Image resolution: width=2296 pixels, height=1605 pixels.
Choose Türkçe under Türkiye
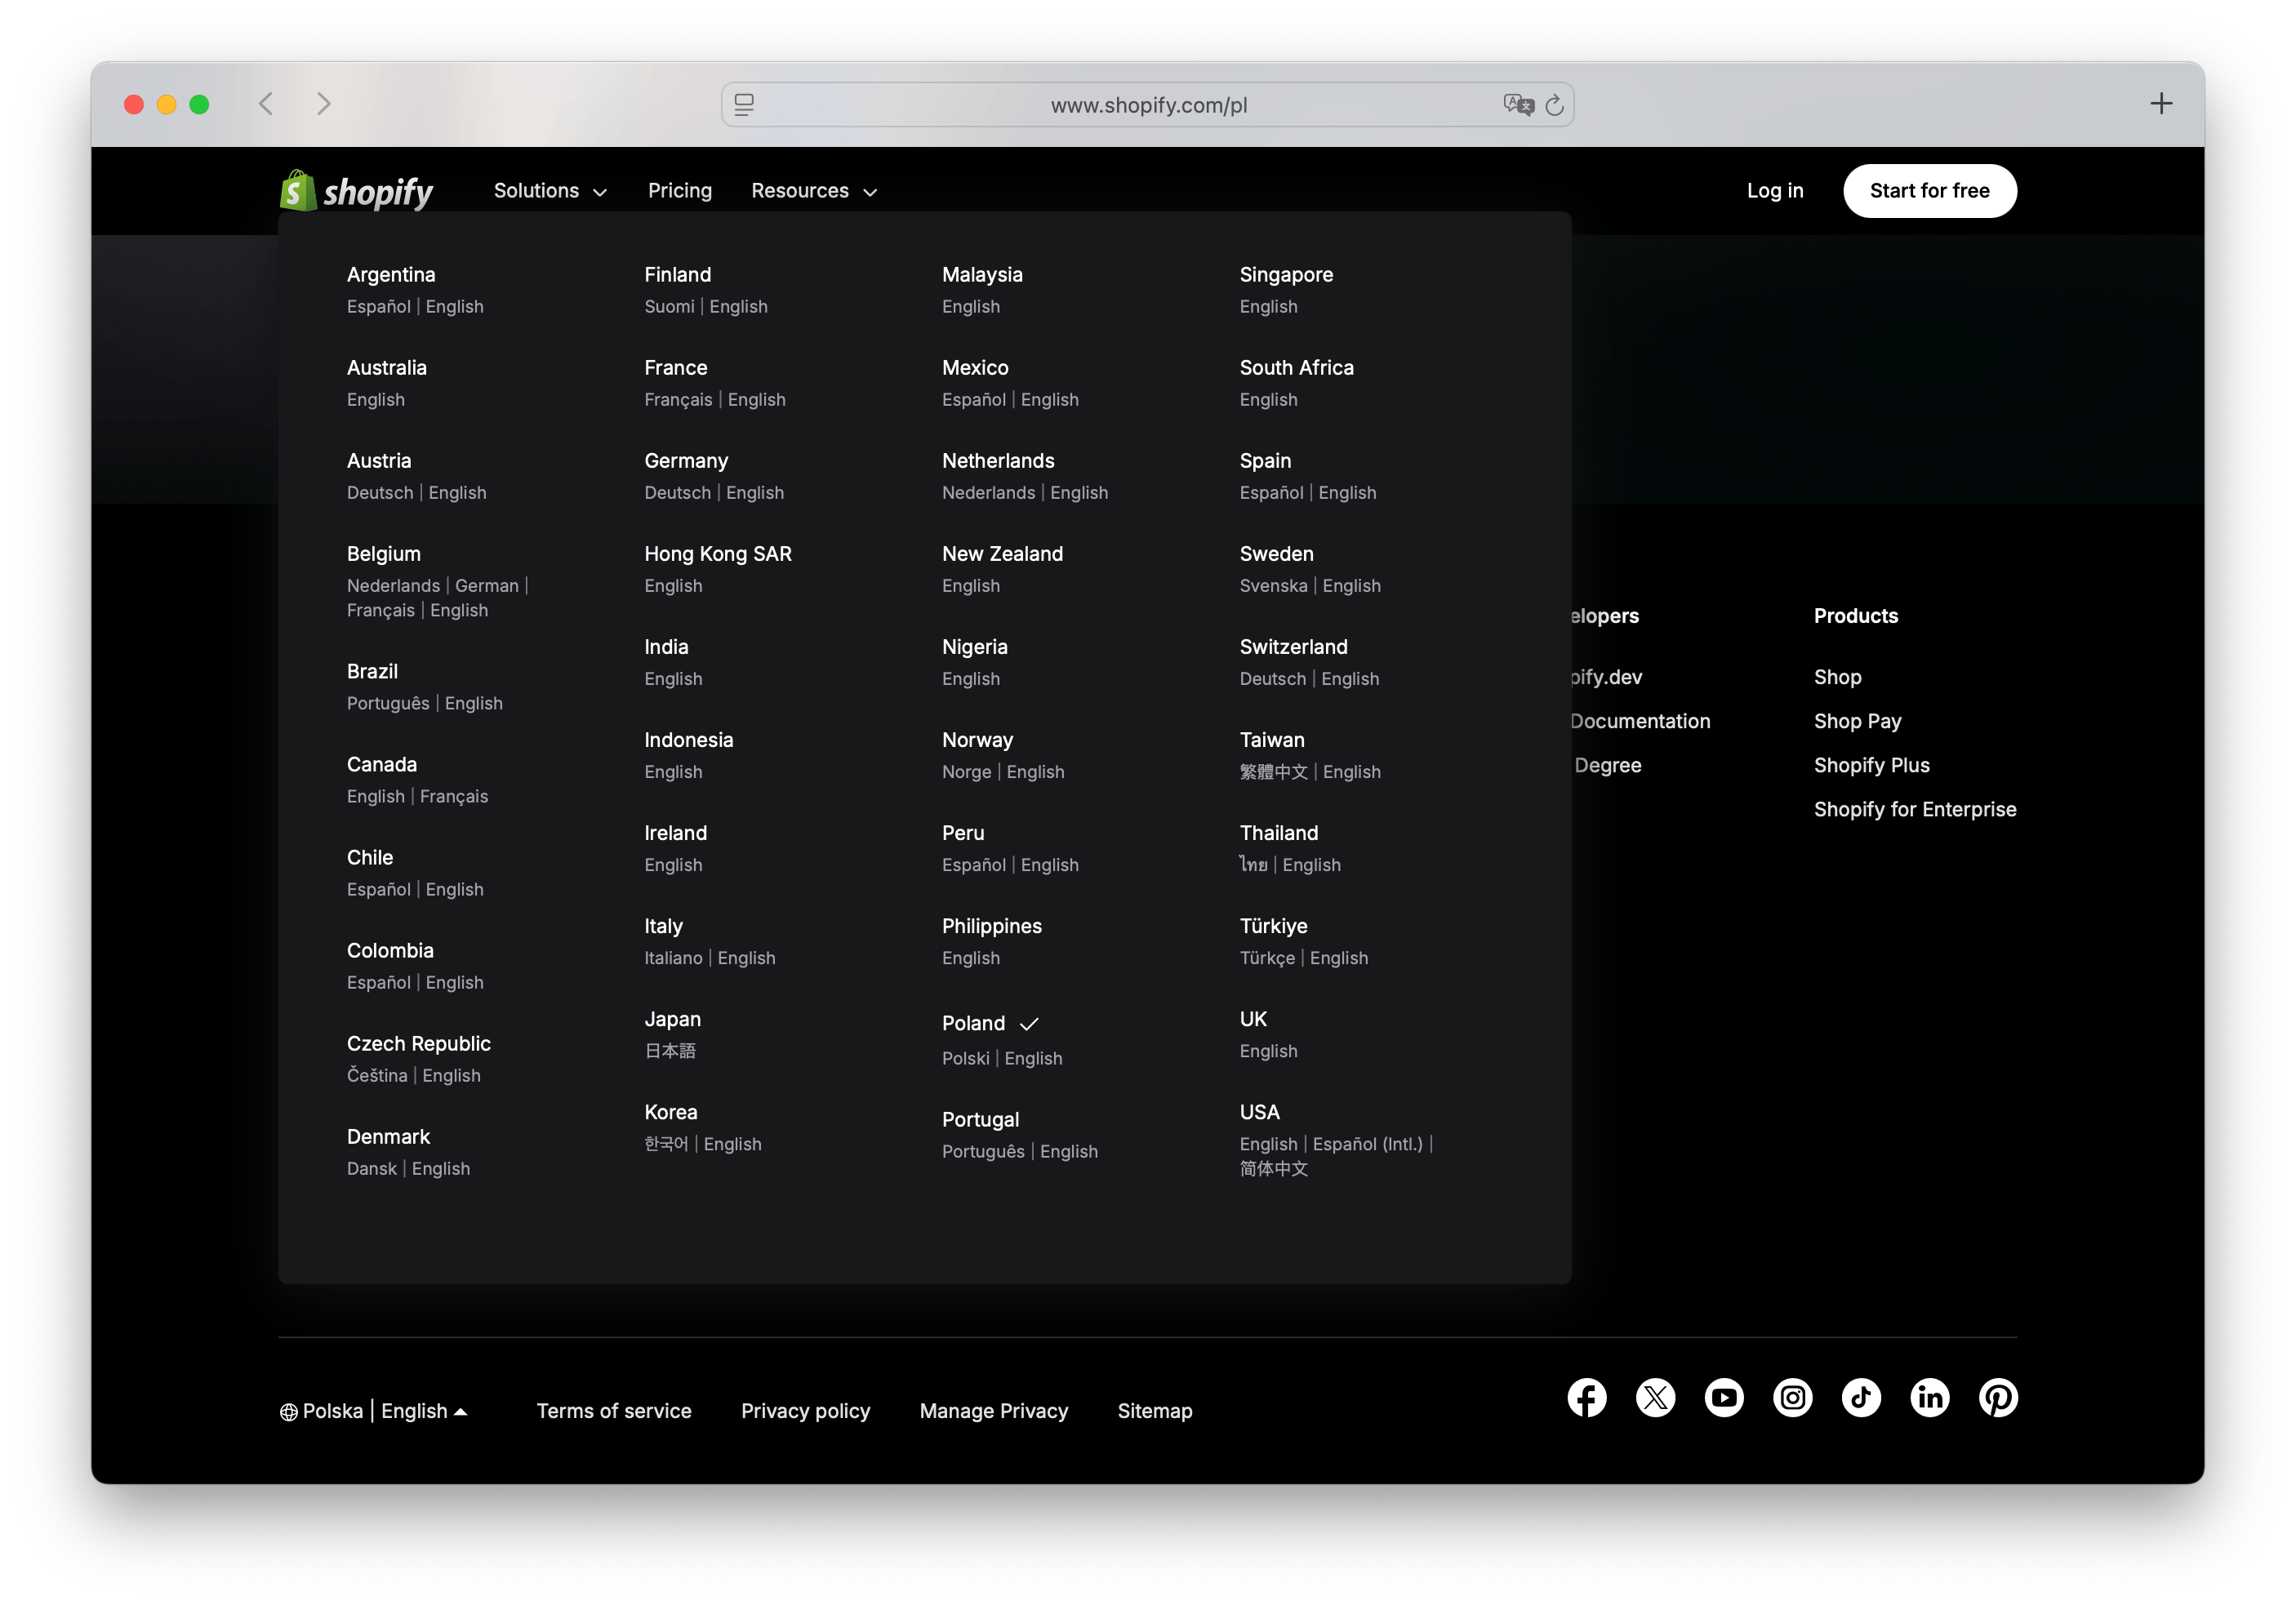pos(1267,958)
